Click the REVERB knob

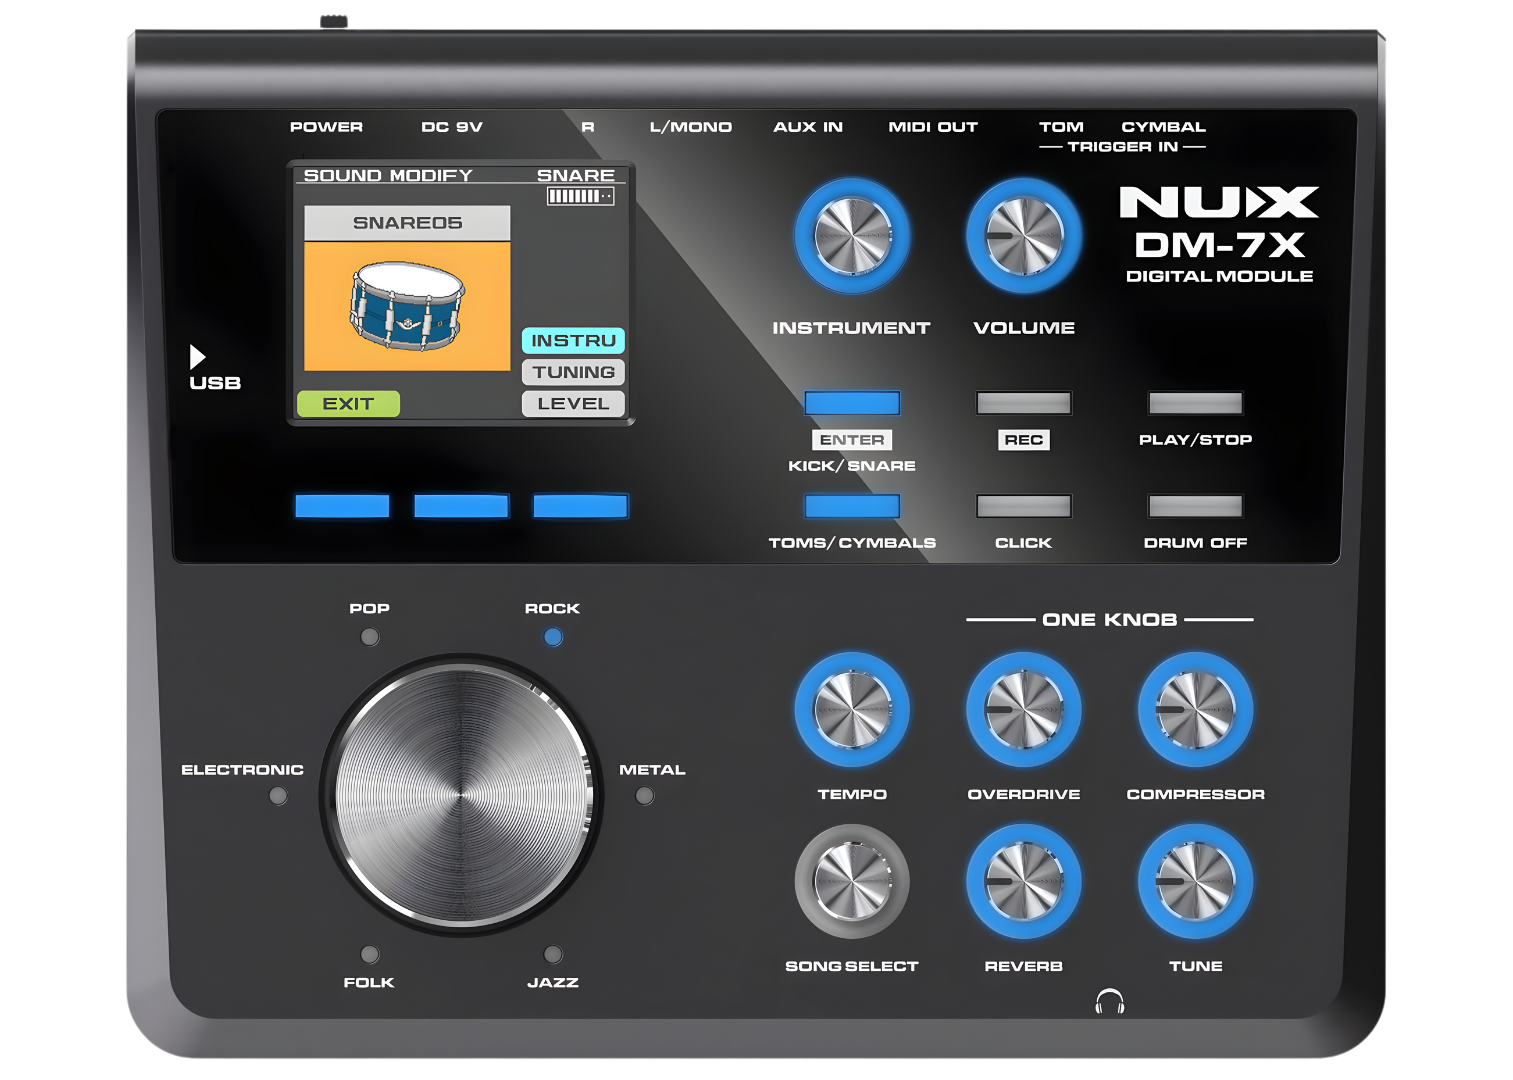pyautogui.click(x=1024, y=882)
